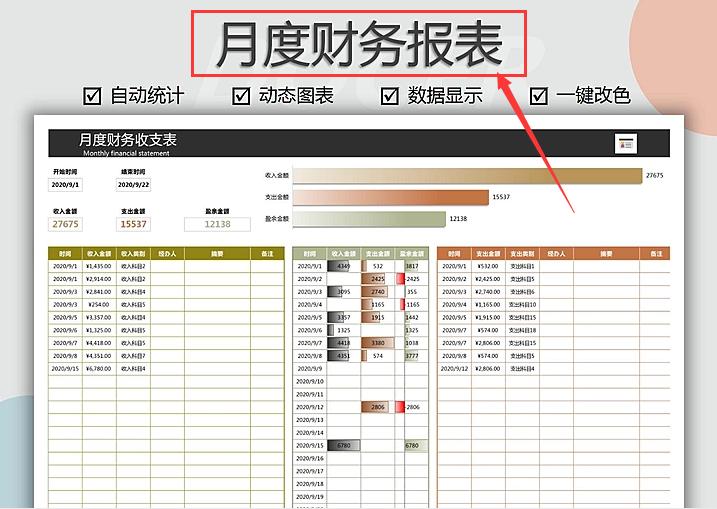Click the 支出金额 summary value 15537
The image size is (717, 509).
click(x=133, y=224)
